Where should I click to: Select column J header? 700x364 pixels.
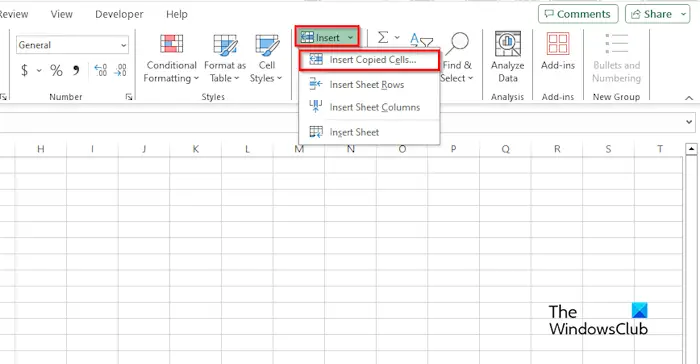click(x=144, y=149)
